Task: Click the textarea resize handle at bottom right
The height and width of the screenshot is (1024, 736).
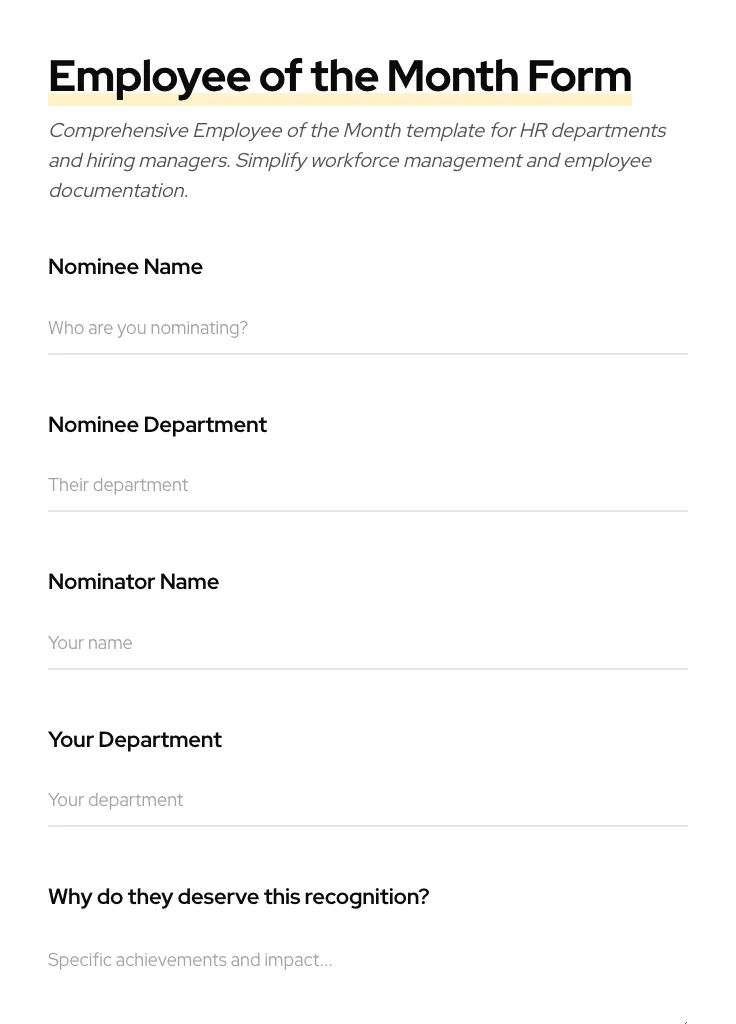Action: pyautogui.click(x=684, y=1018)
